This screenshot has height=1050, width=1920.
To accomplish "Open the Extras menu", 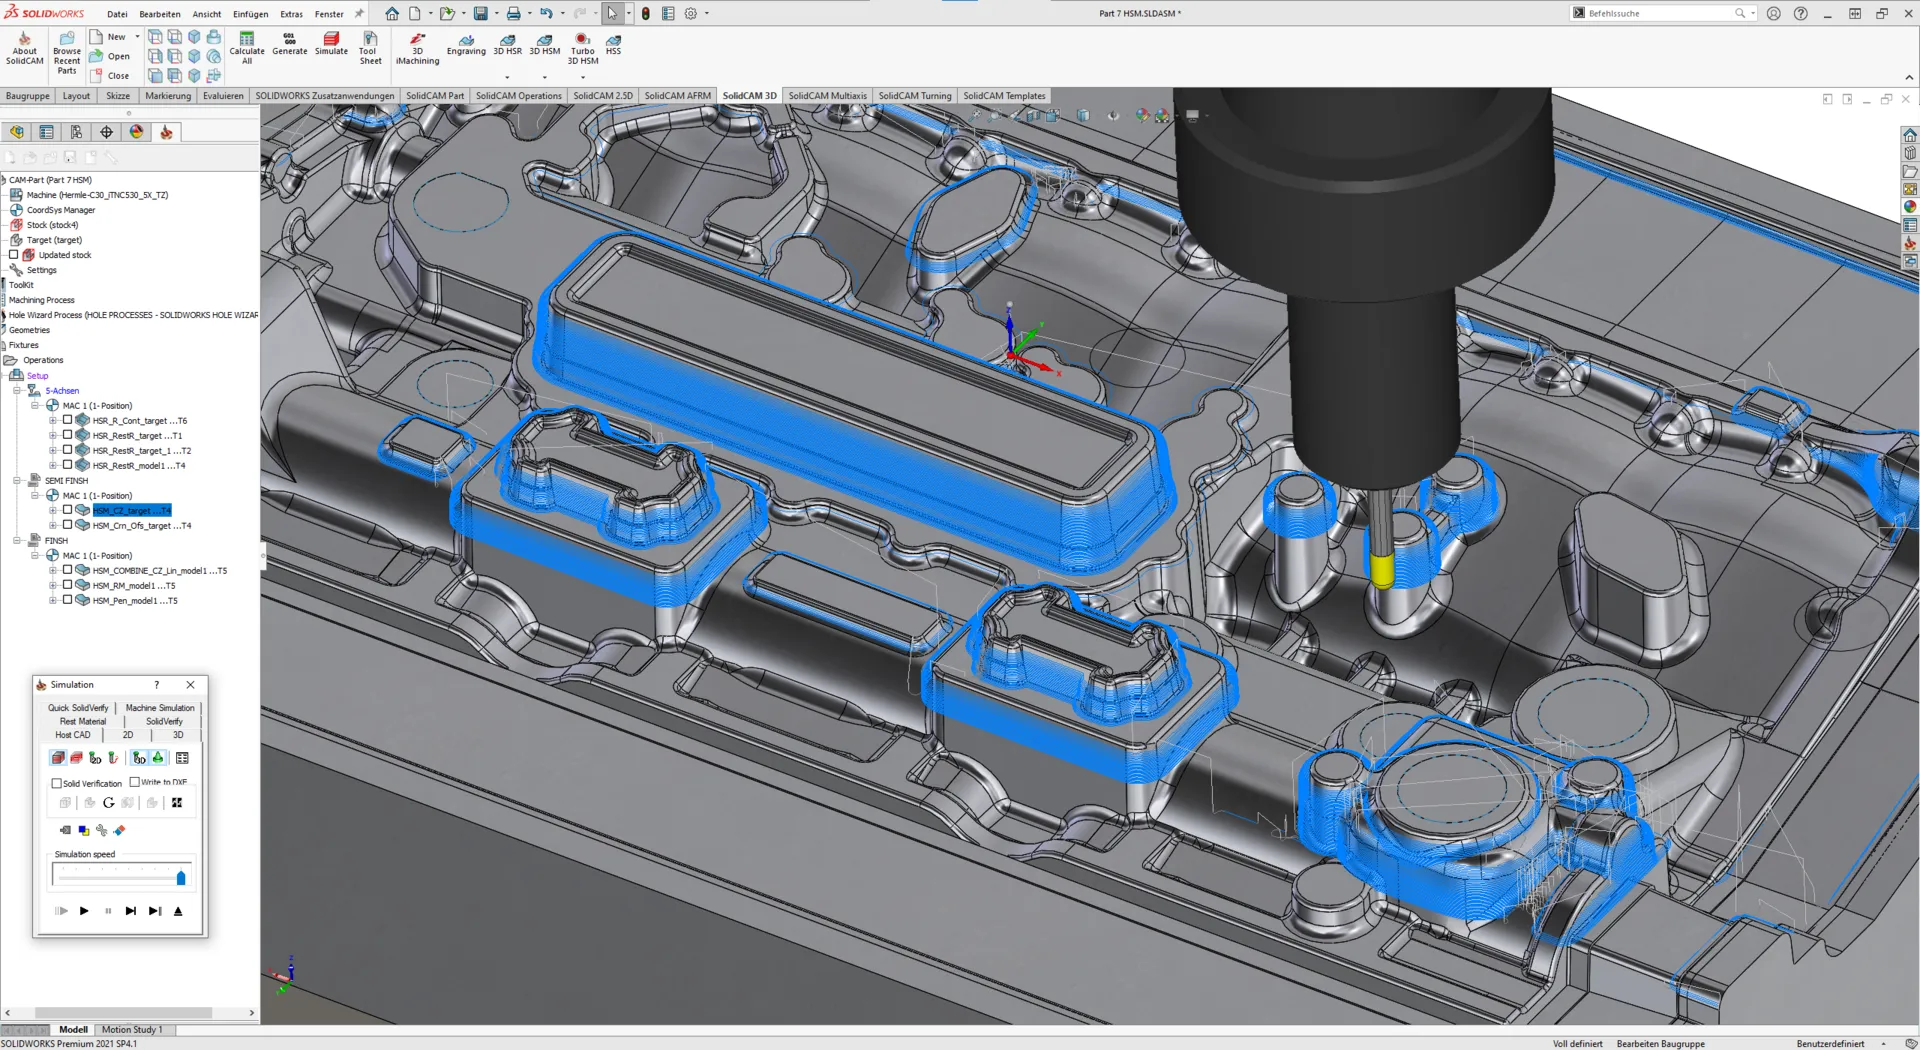I will tap(291, 13).
